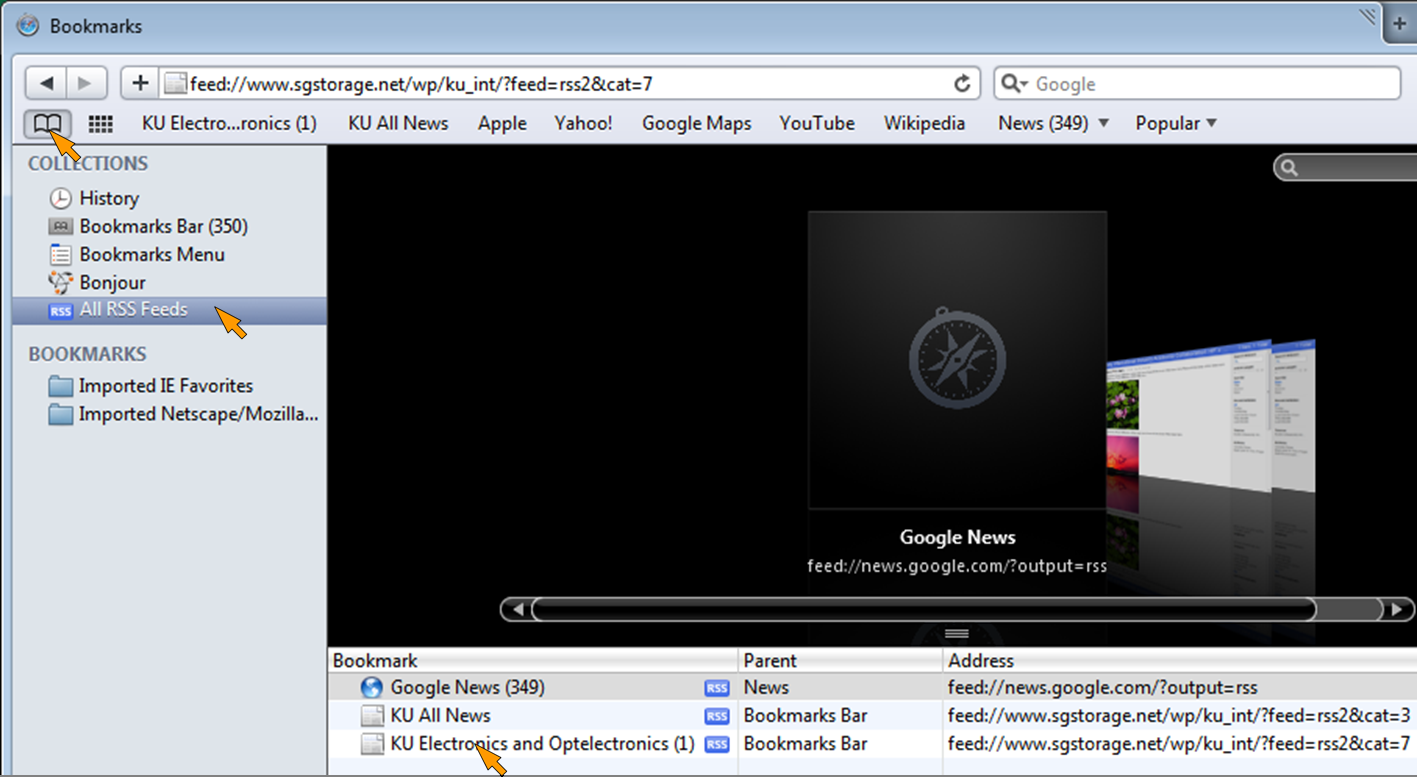This screenshot has width=1417, height=777.
Task: Click the Address column header
Action: (x=1179, y=660)
